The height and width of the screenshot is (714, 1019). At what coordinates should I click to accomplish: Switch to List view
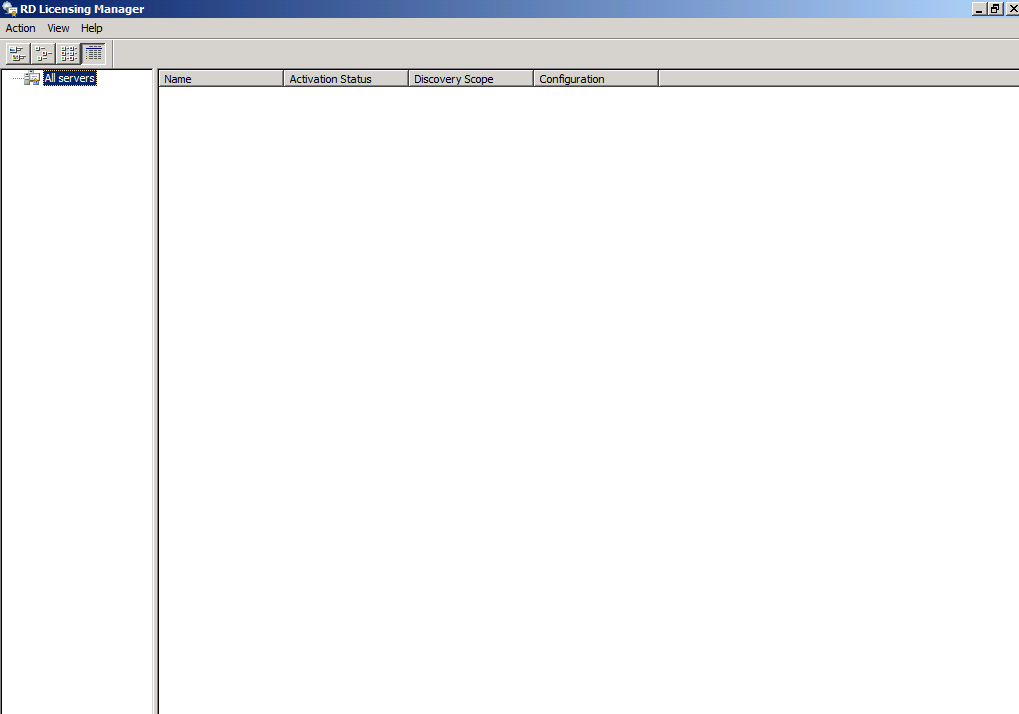pos(68,53)
